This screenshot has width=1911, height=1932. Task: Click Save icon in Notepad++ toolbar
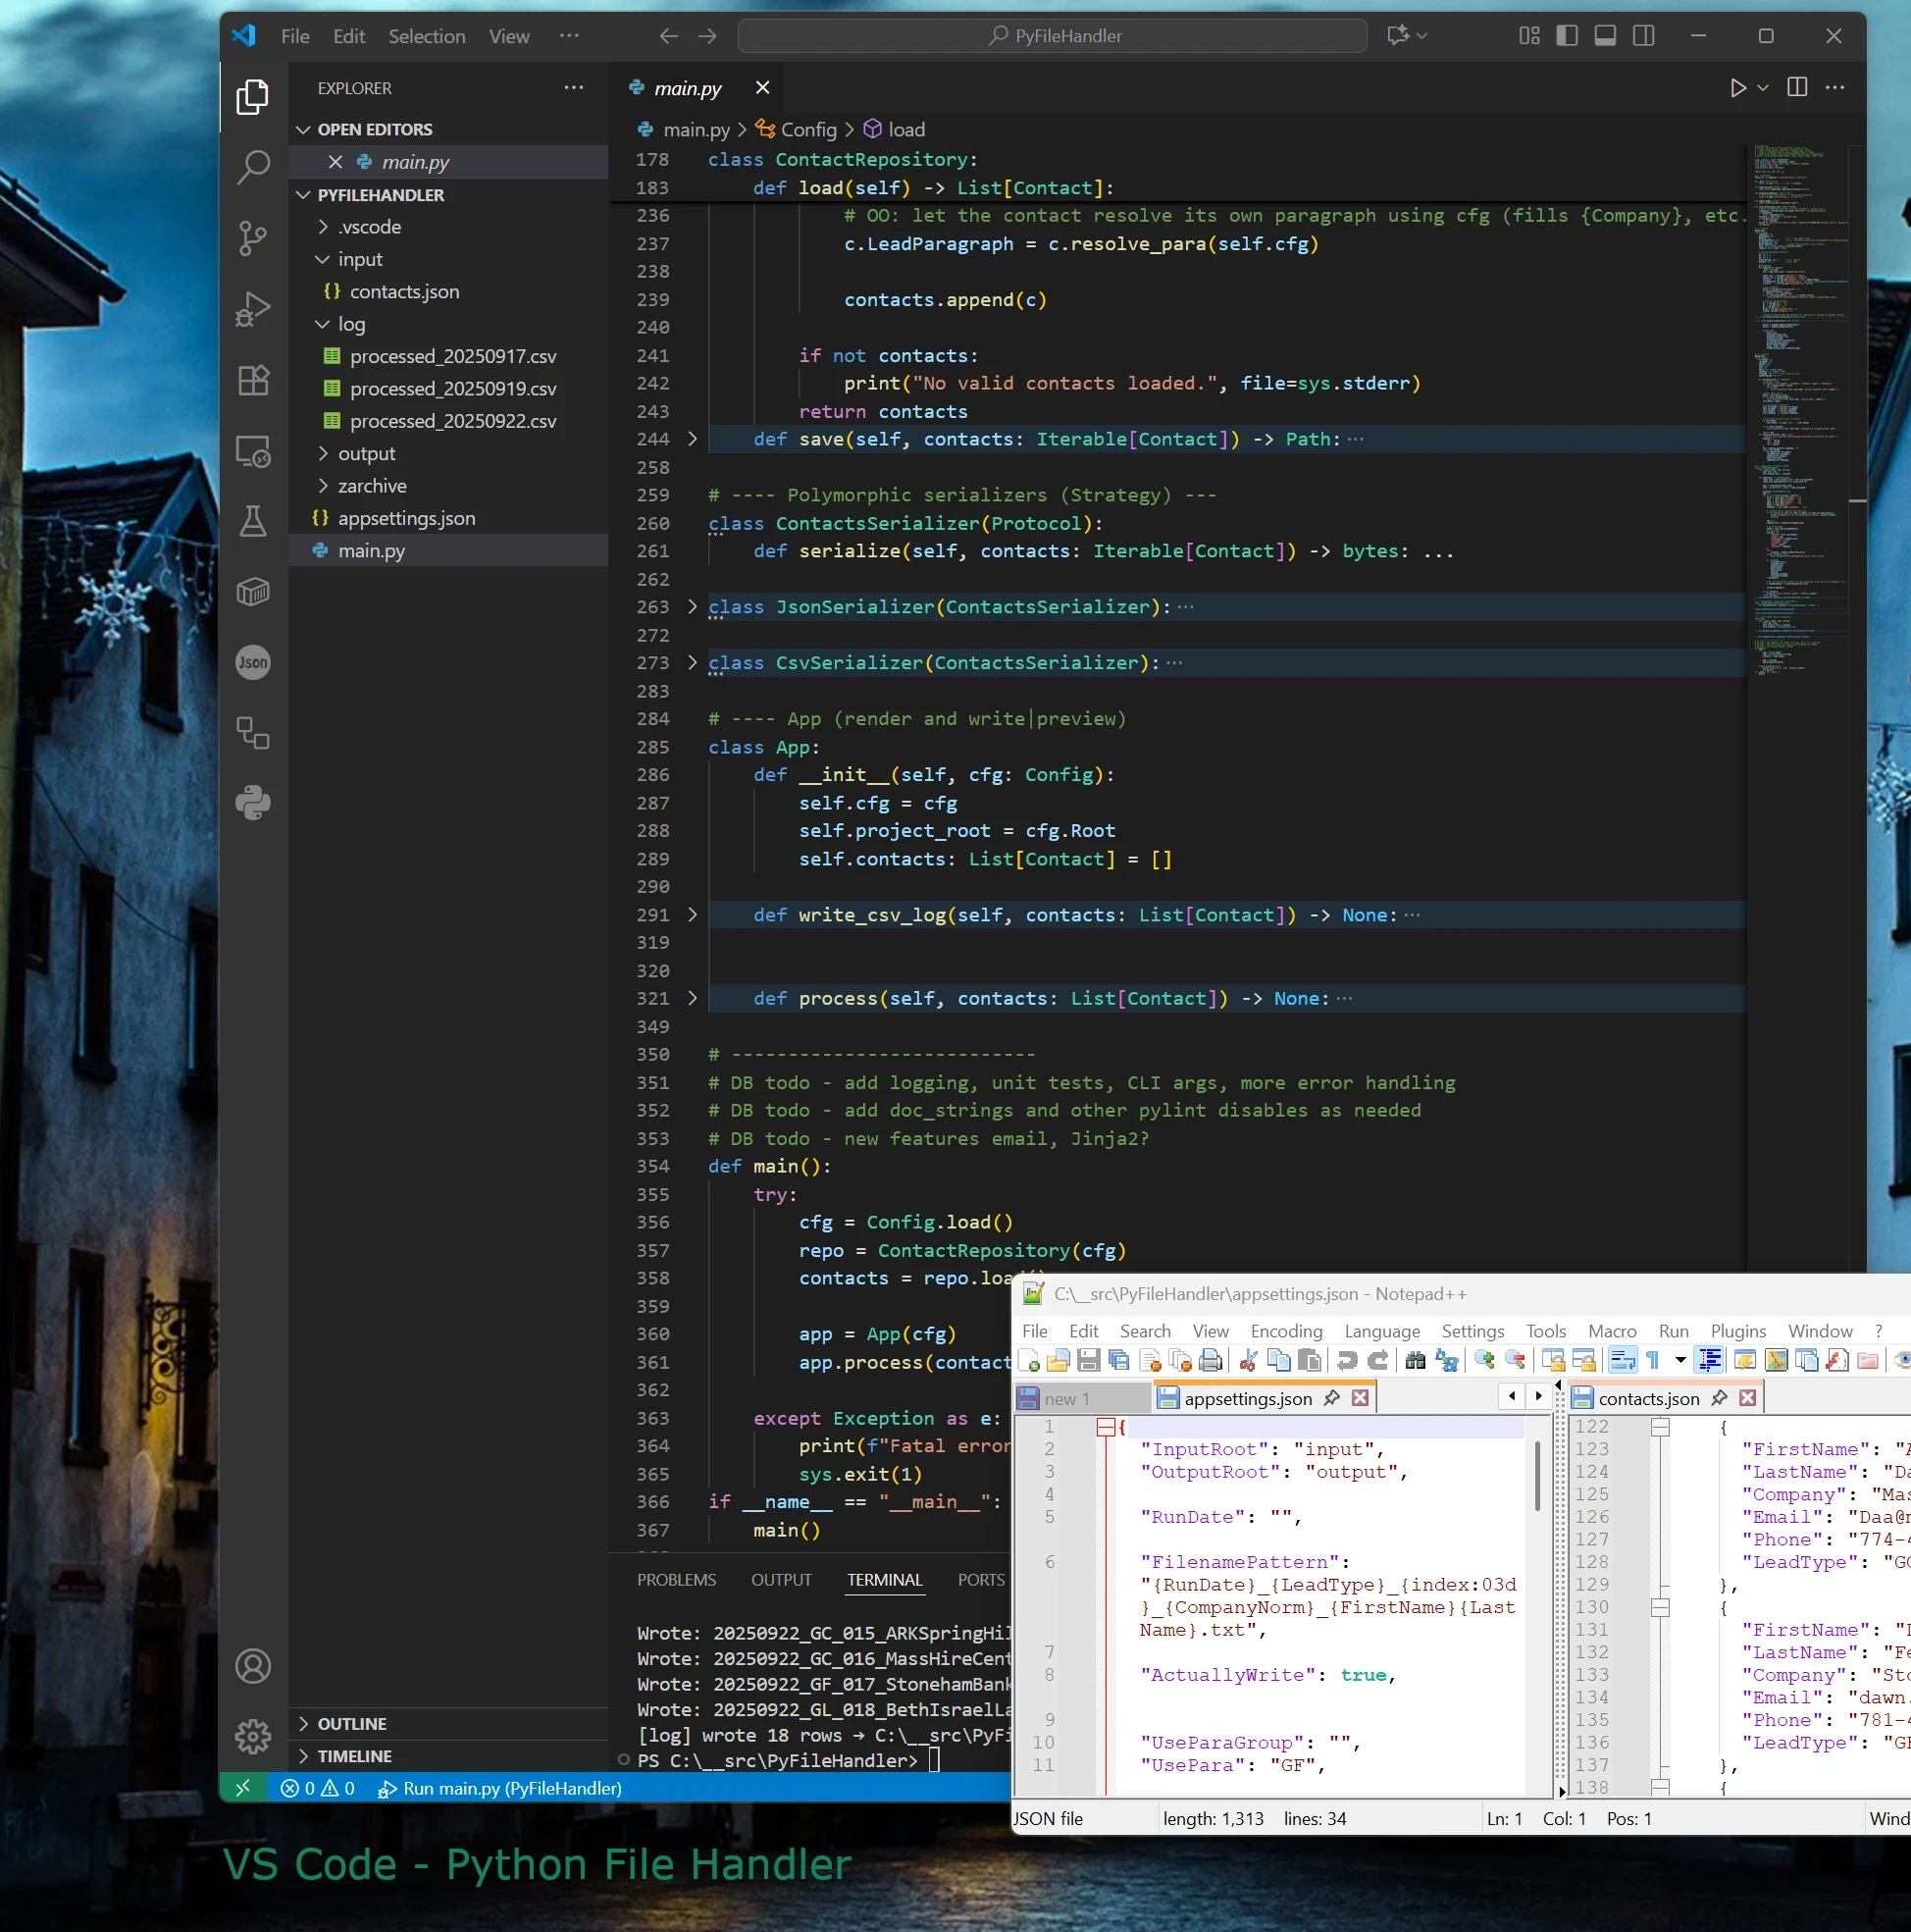tap(1089, 1360)
